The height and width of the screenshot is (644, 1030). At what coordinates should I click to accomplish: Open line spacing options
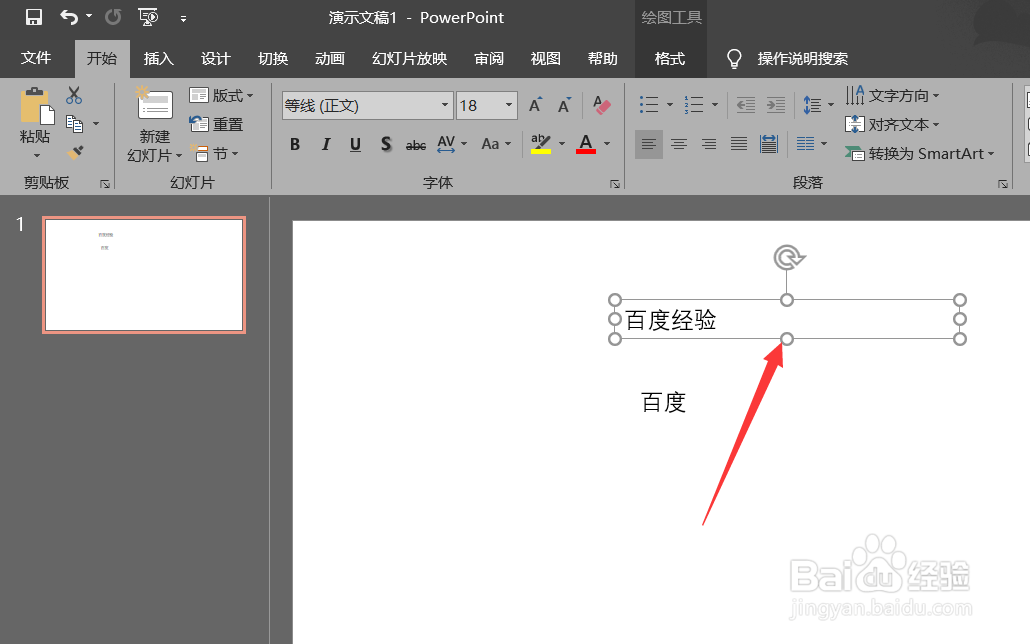(818, 104)
